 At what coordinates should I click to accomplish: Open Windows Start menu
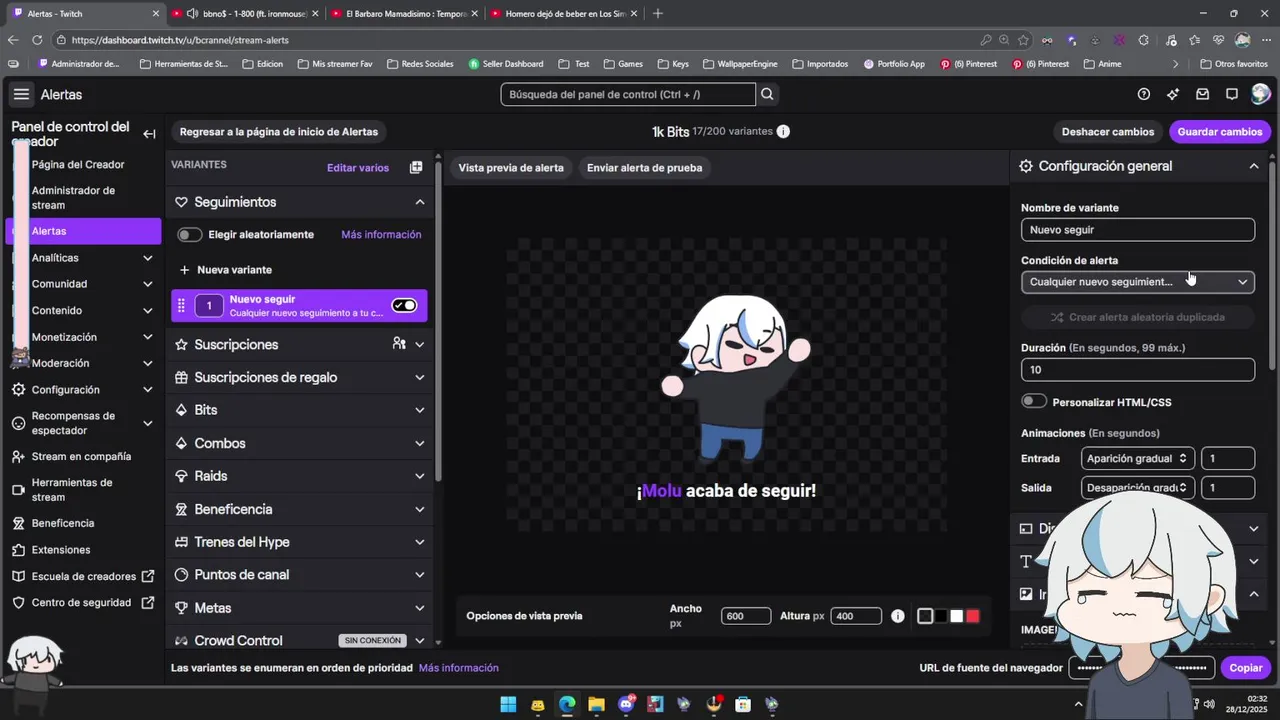[x=508, y=704]
